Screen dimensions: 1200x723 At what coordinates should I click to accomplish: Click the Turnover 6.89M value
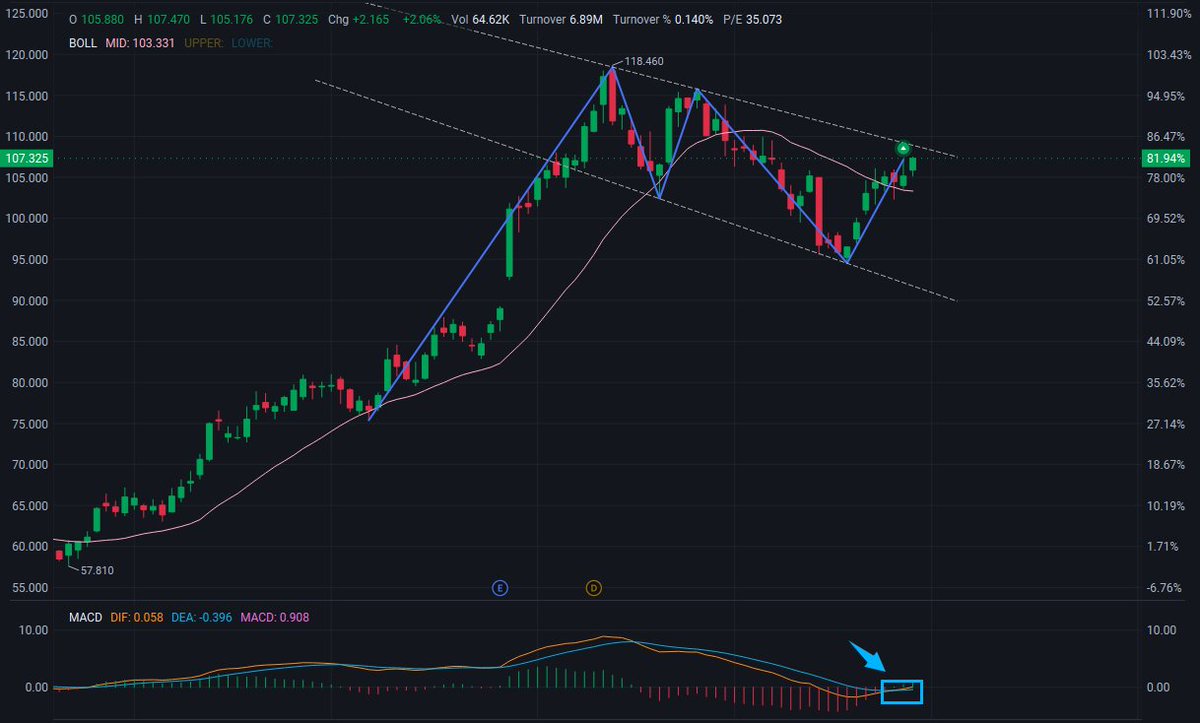[x=561, y=18]
